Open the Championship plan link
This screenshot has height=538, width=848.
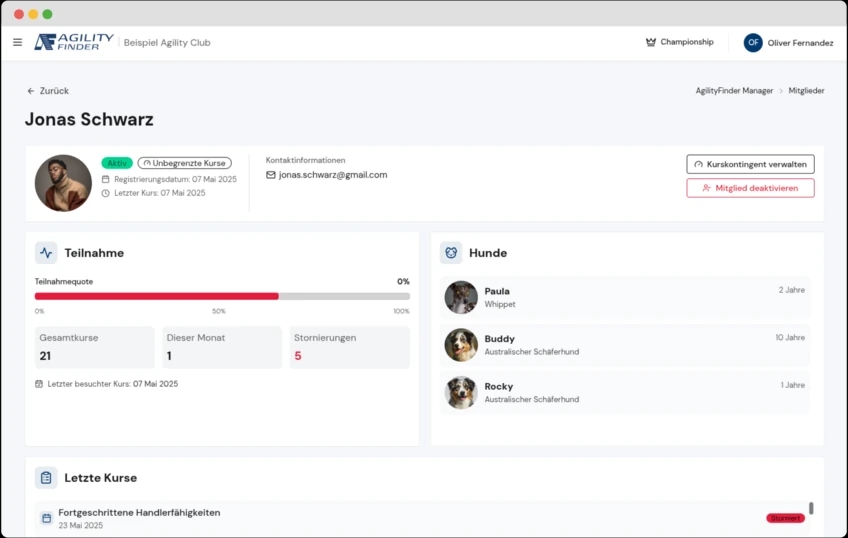(x=680, y=42)
